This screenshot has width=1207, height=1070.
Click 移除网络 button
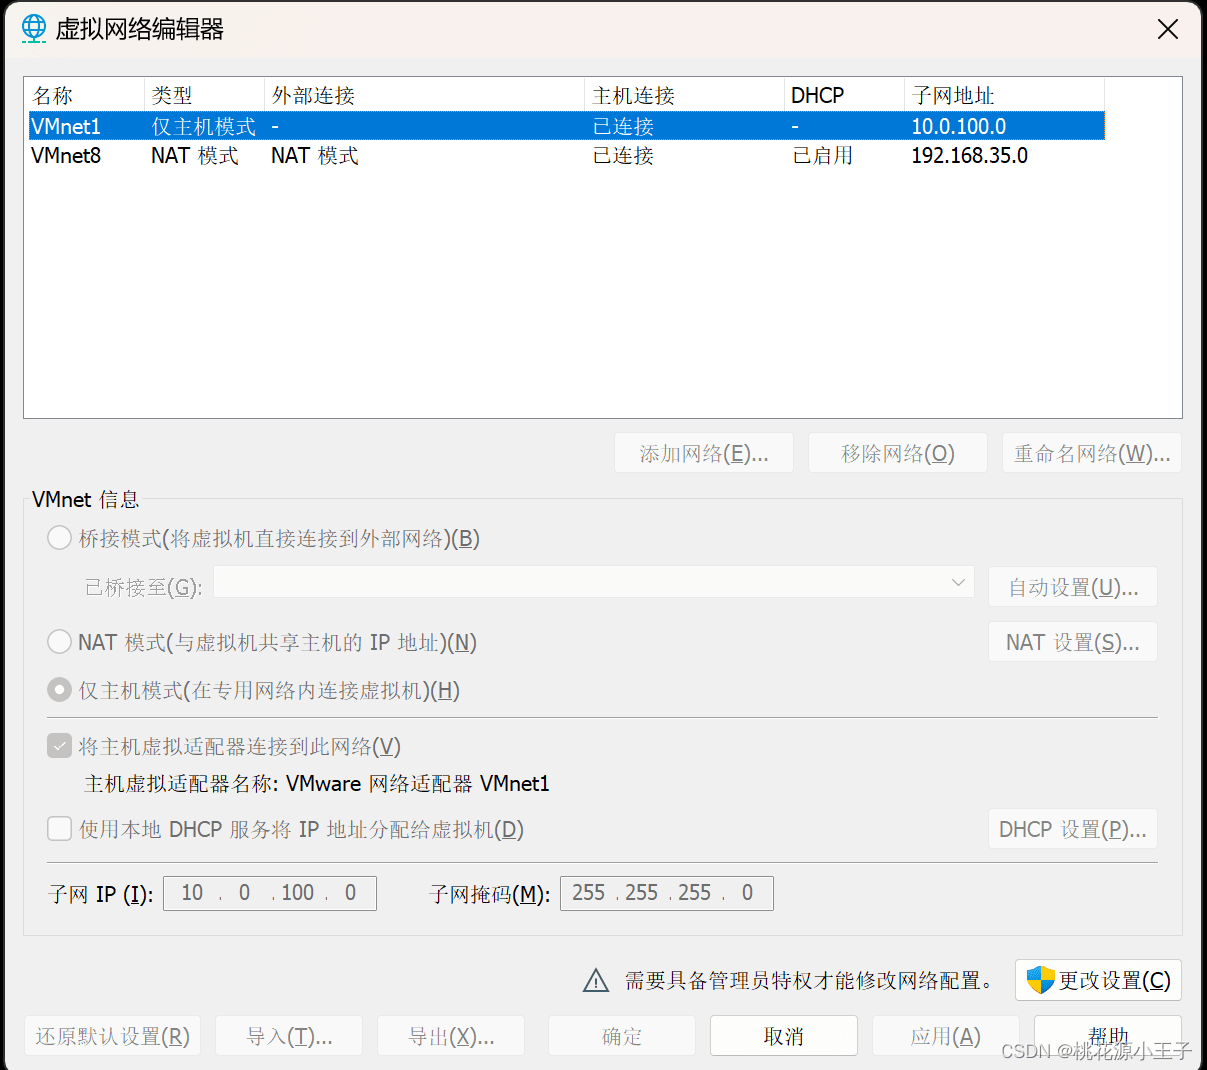coord(897,452)
